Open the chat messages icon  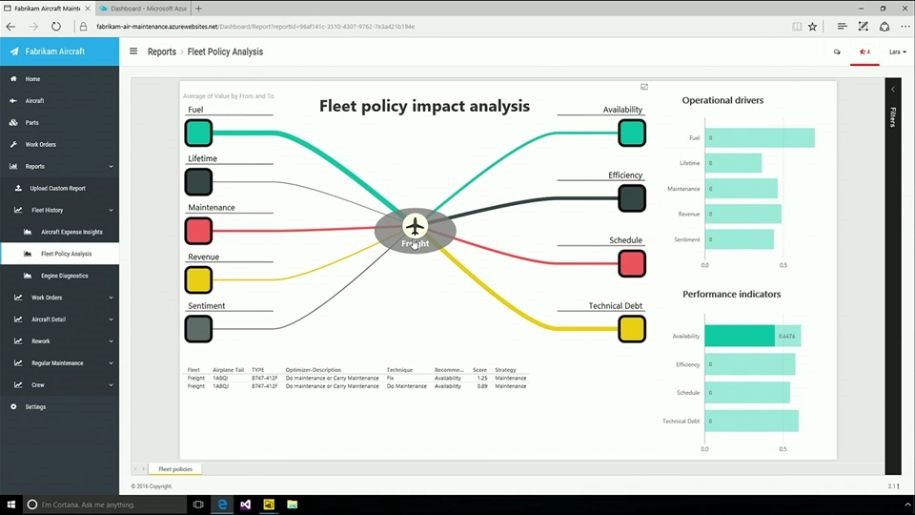pyautogui.click(x=837, y=52)
